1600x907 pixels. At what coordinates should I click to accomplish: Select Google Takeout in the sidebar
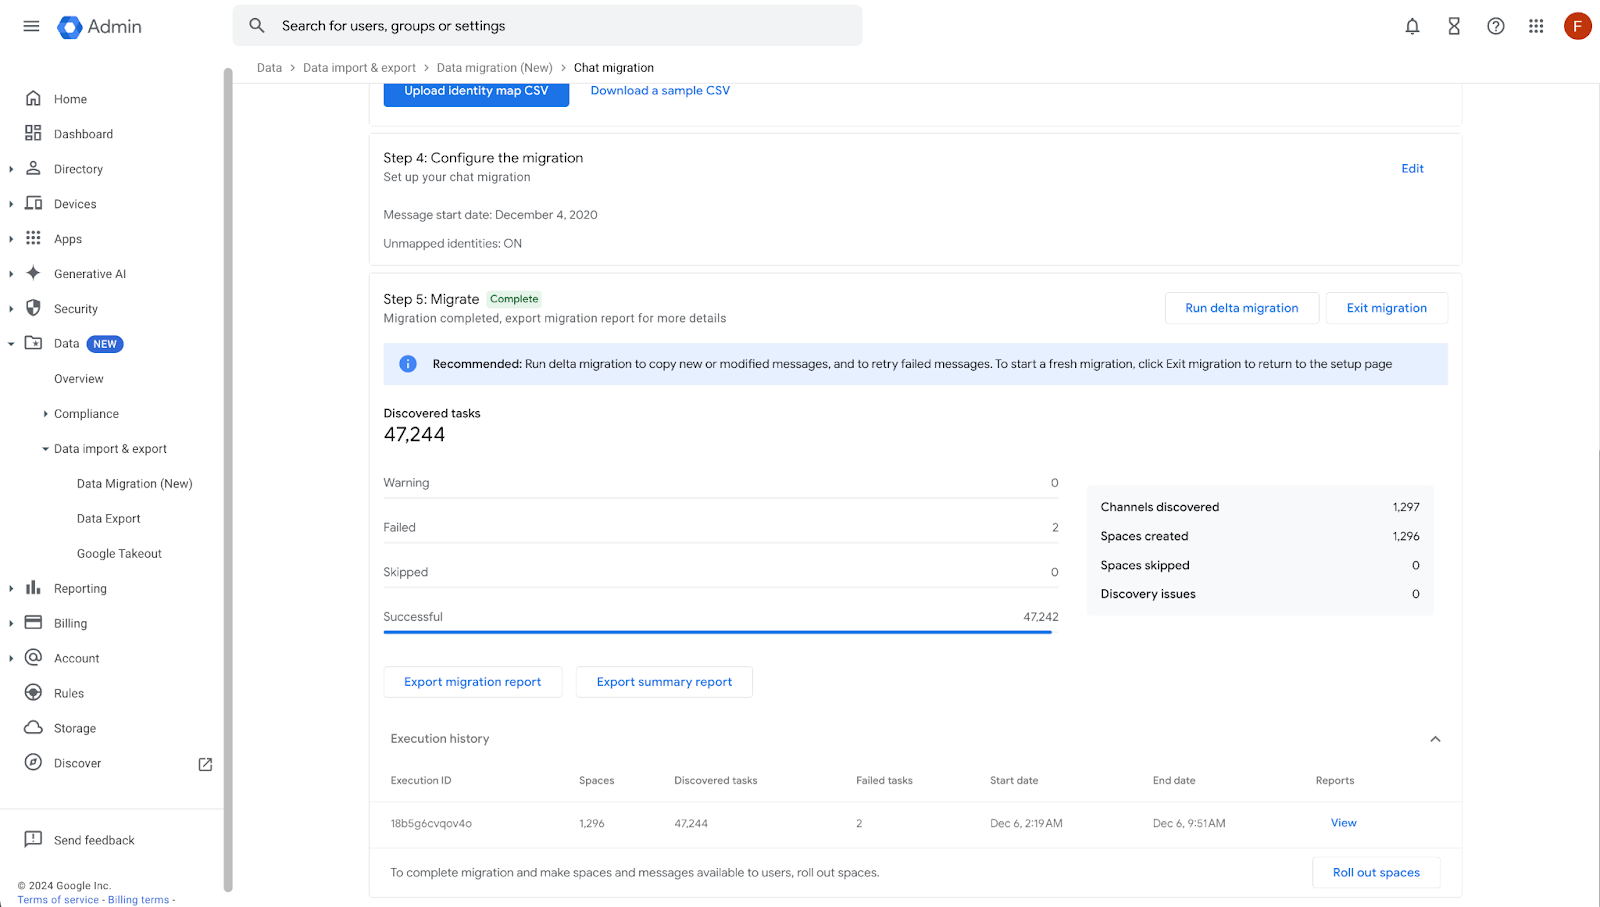(118, 553)
